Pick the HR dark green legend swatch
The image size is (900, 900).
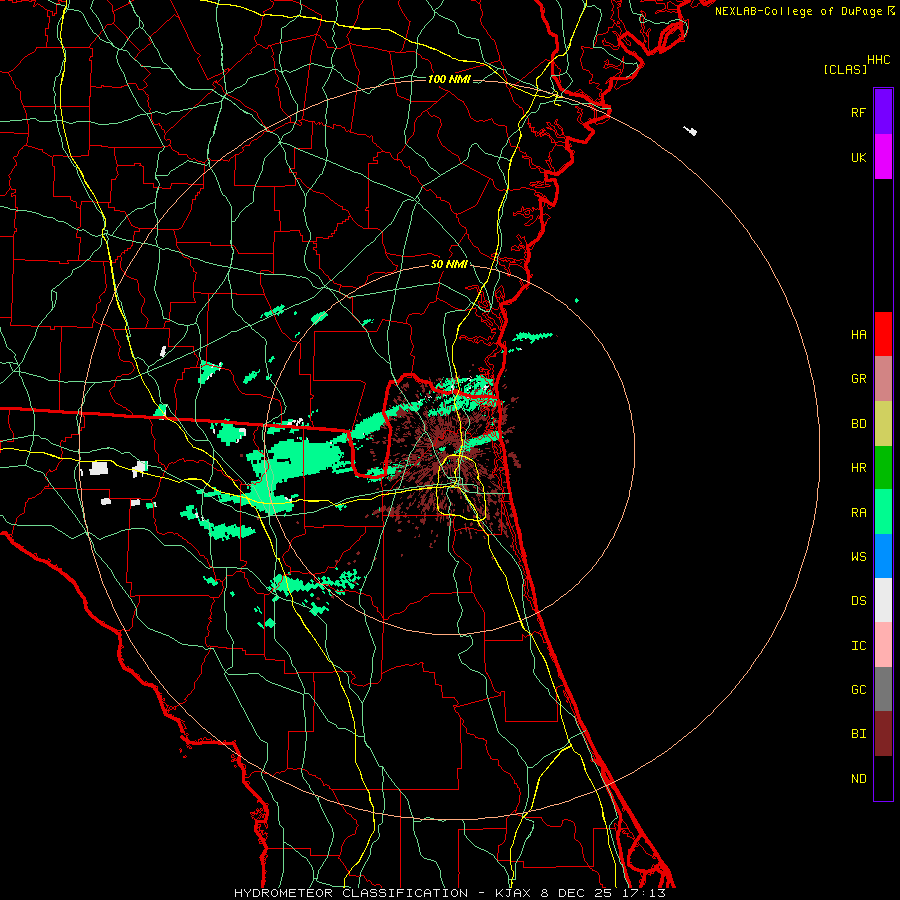(x=883, y=468)
